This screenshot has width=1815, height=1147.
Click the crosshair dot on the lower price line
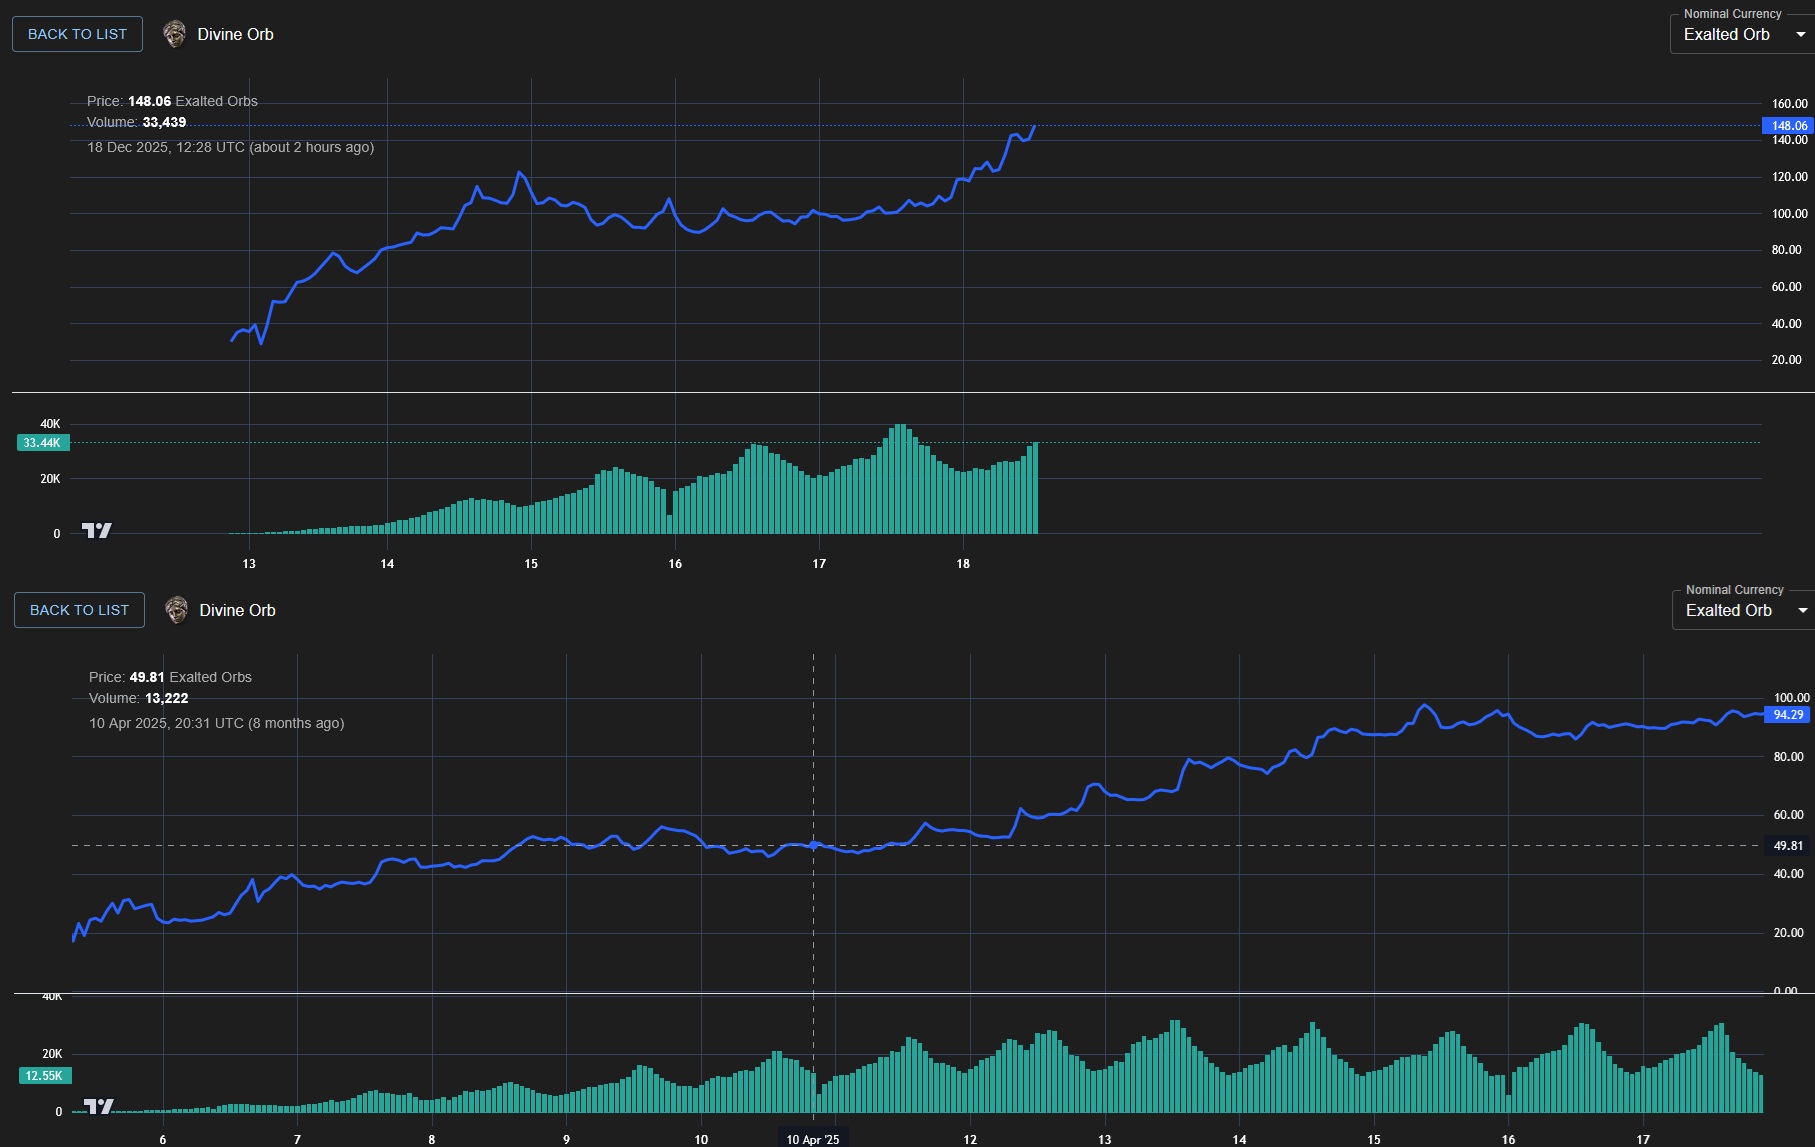813,846
